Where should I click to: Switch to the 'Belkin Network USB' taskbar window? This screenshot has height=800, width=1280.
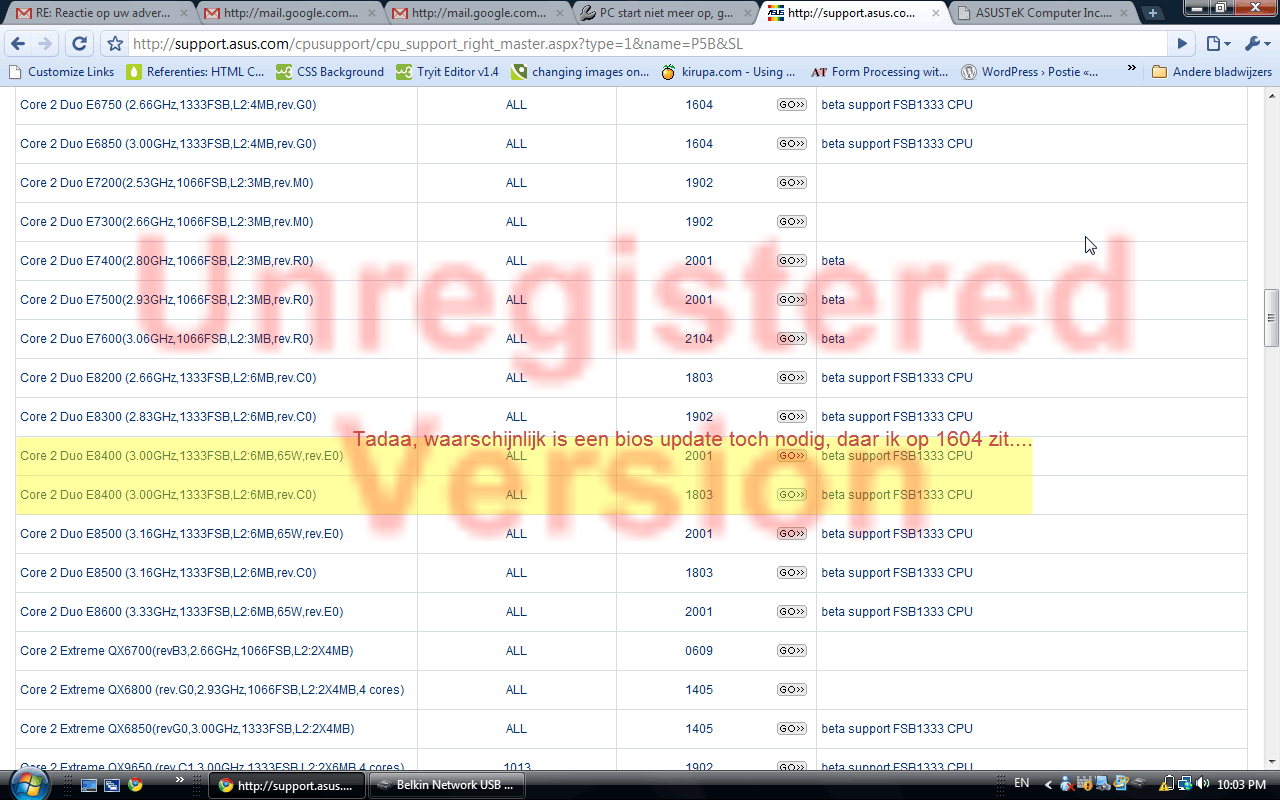(446, 785)
